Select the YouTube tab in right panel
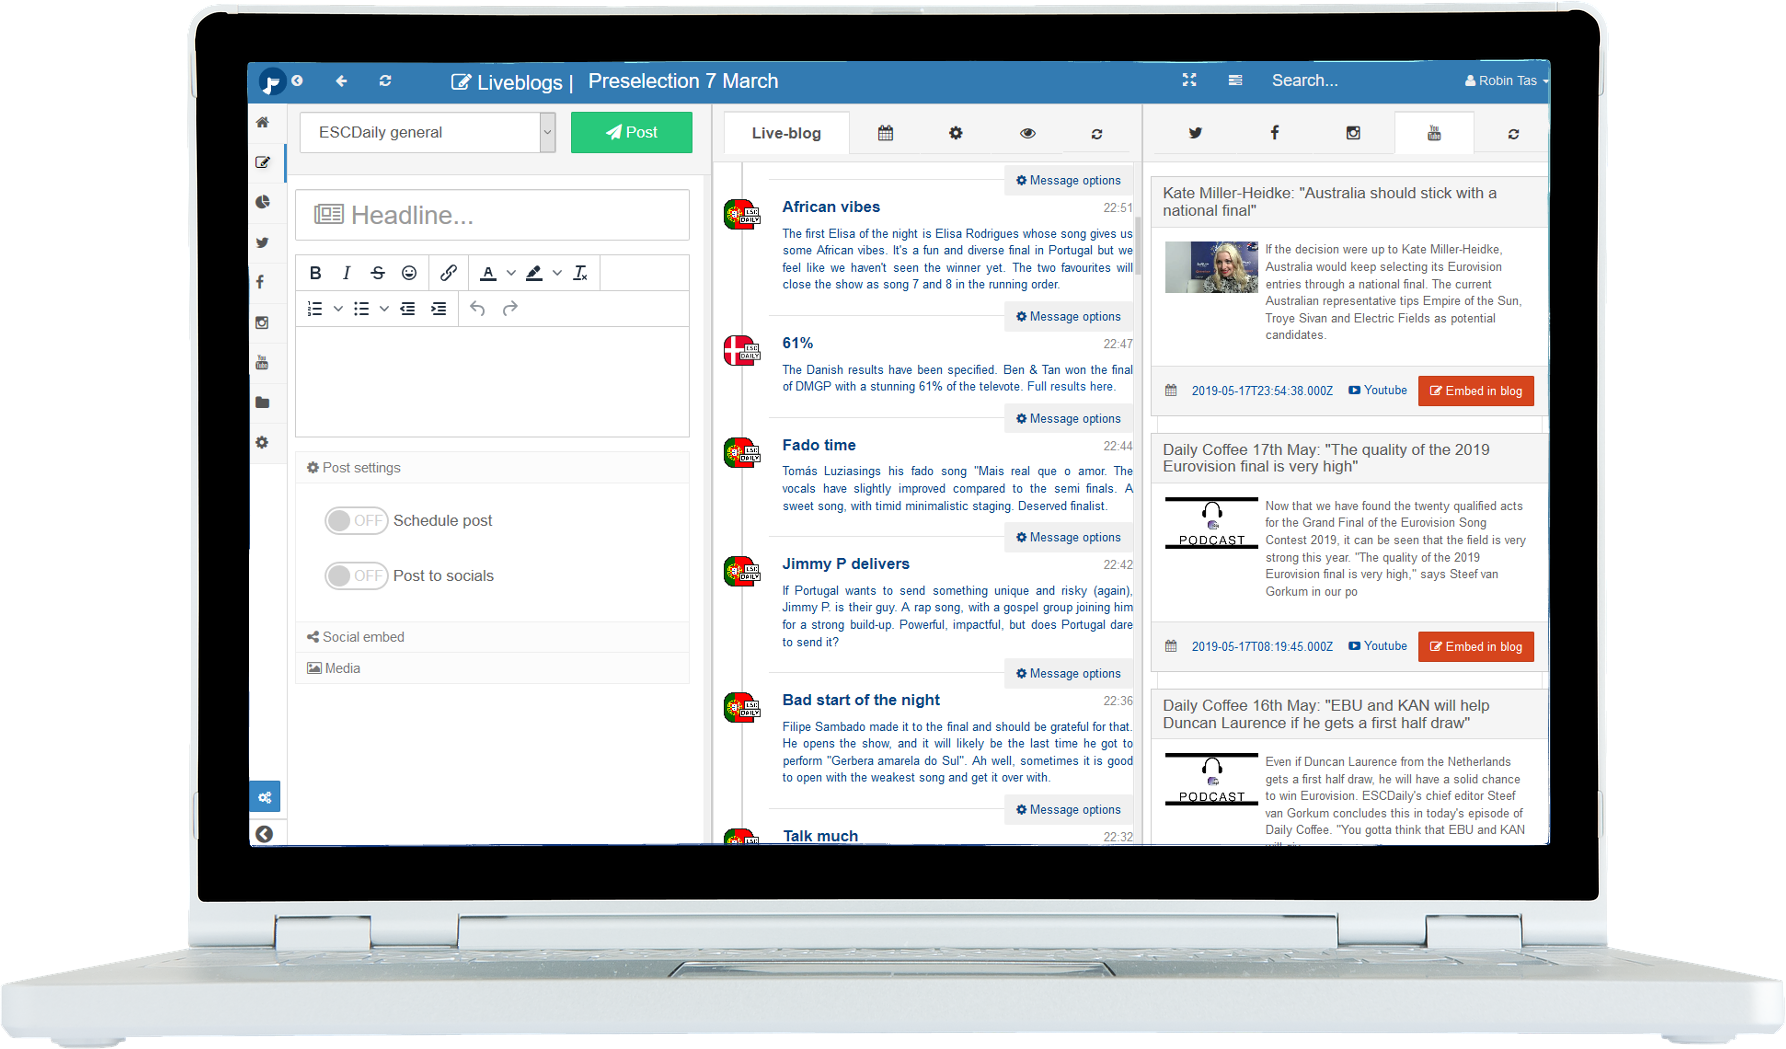 click(x=1434, y=133)
